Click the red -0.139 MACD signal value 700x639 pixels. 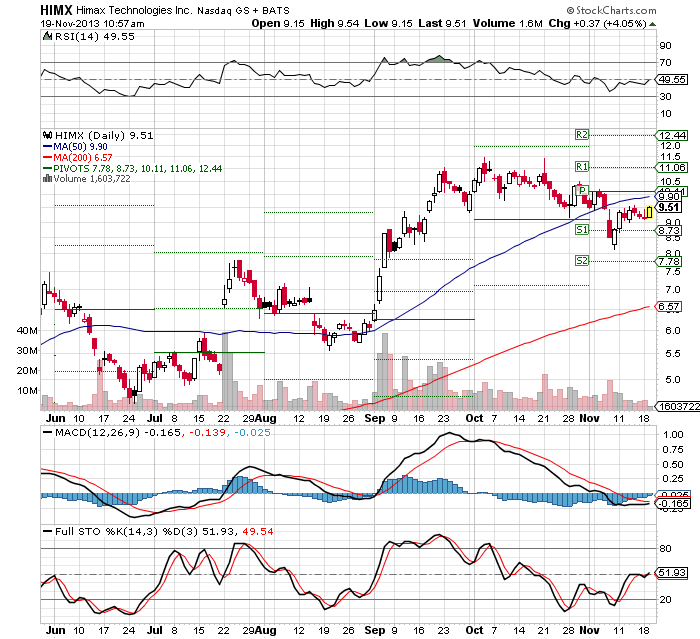point(208,433)
